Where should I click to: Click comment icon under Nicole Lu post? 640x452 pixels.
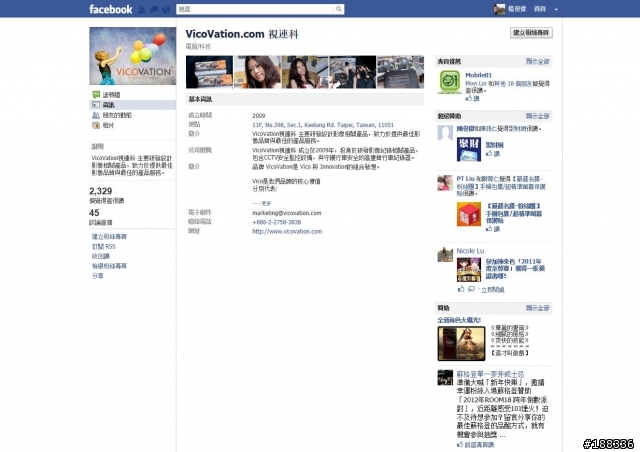[471, 289]
